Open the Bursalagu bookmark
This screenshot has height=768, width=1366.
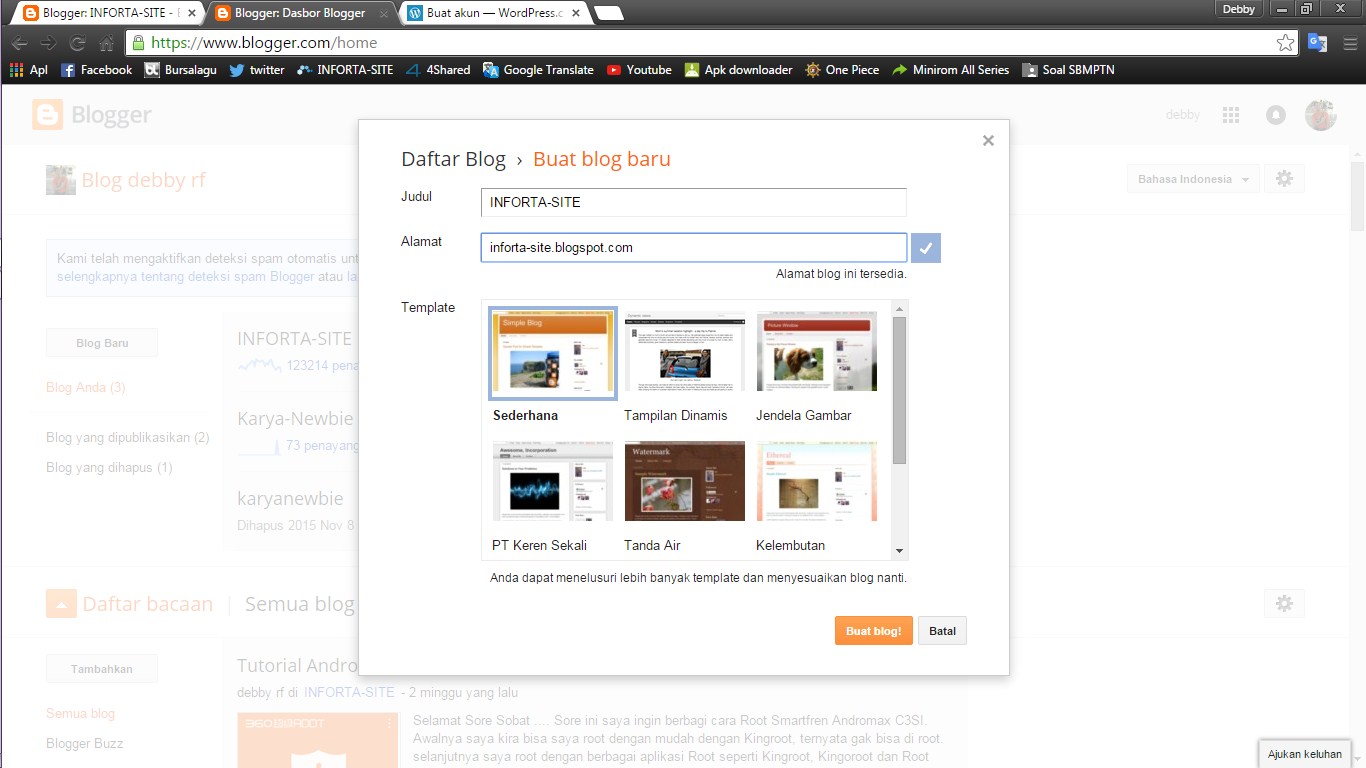click(180, 70)
